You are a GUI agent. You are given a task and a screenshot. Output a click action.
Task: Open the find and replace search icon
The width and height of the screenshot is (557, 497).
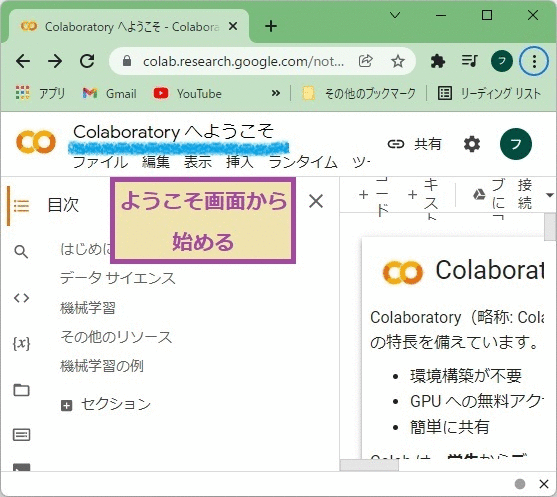[x=21, y=252]
